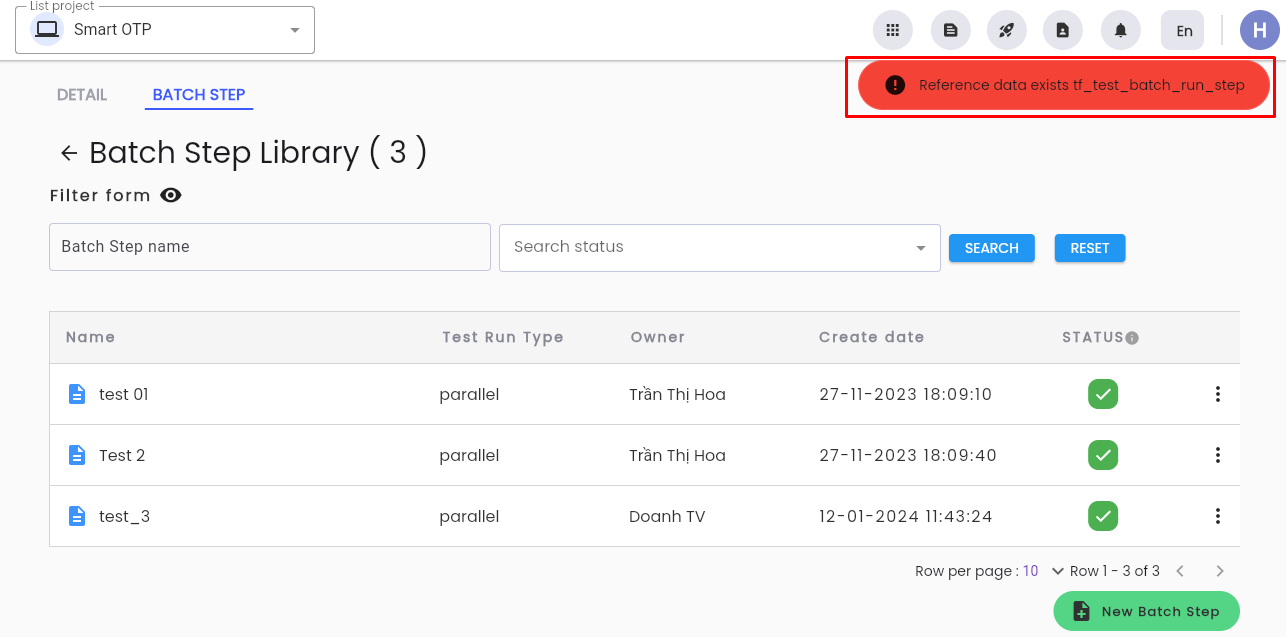The image size is (1286, 637).
Task: Sort by the Create date column header
Action: pos(871,337)
